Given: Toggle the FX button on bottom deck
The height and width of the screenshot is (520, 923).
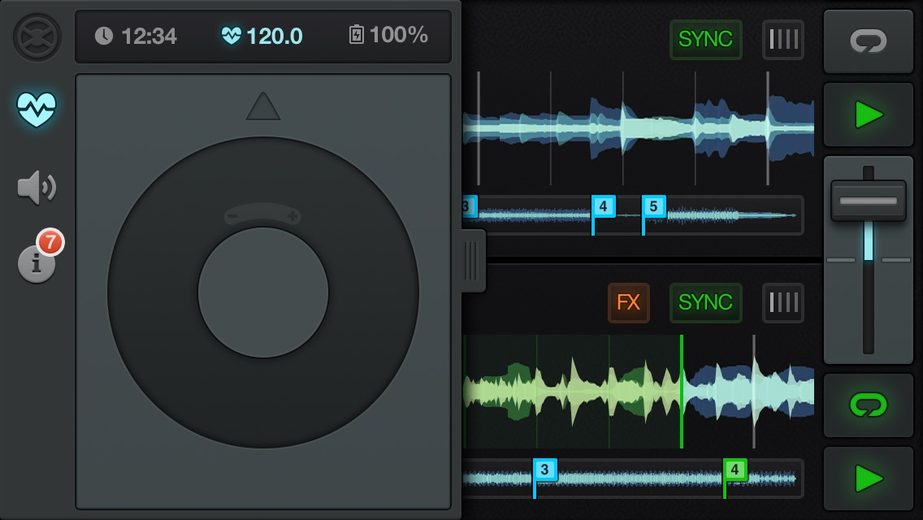Looking at the screenshot, I should (628, 303).
